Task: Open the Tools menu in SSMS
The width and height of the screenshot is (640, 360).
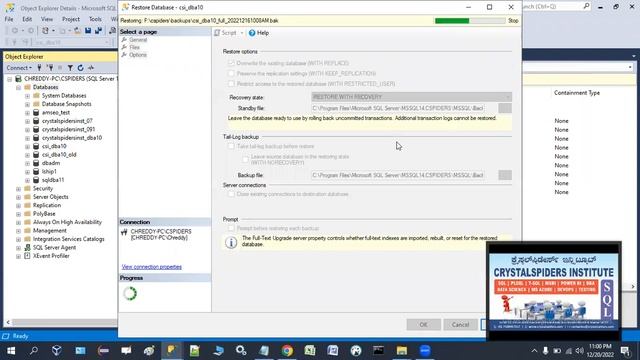Action: (95, 19)
